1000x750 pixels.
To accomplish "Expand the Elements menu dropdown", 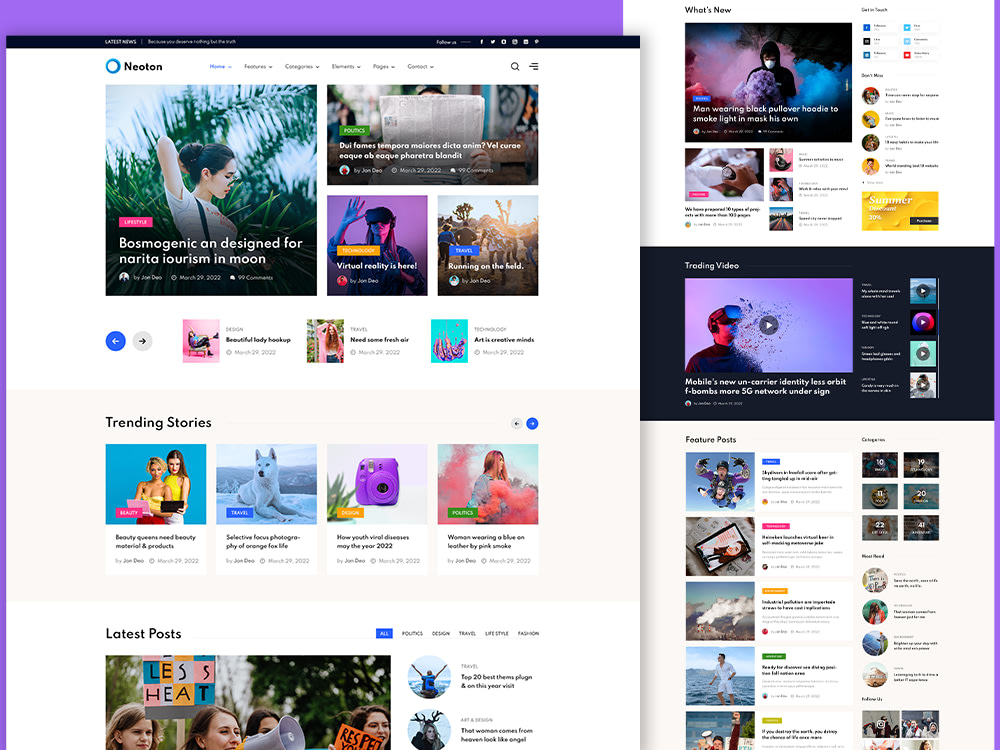I will pos(346,66).
